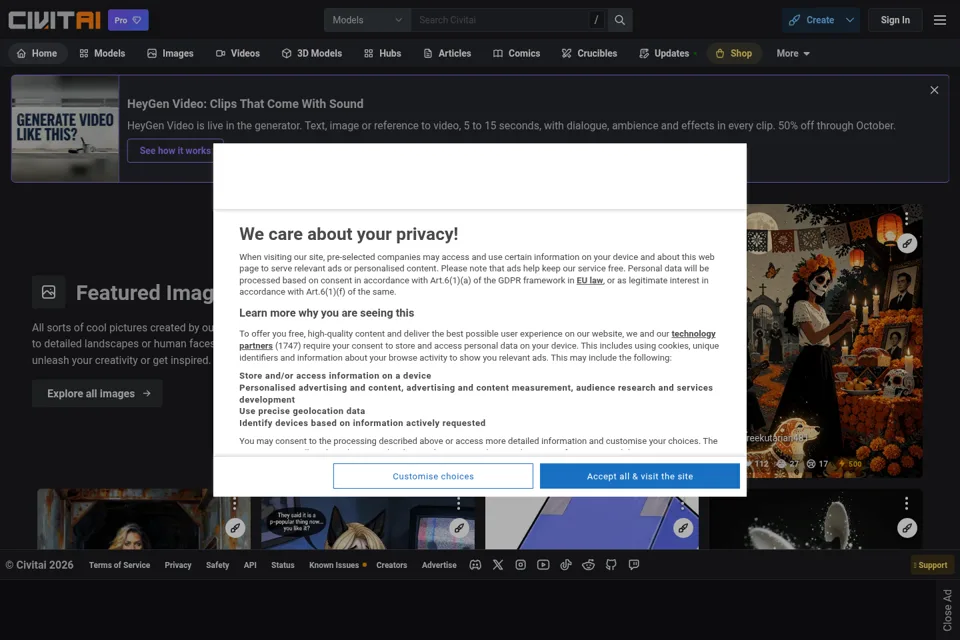Open the Articles navigation tab
The image size is (960, 640).
[x=447, y=53]
